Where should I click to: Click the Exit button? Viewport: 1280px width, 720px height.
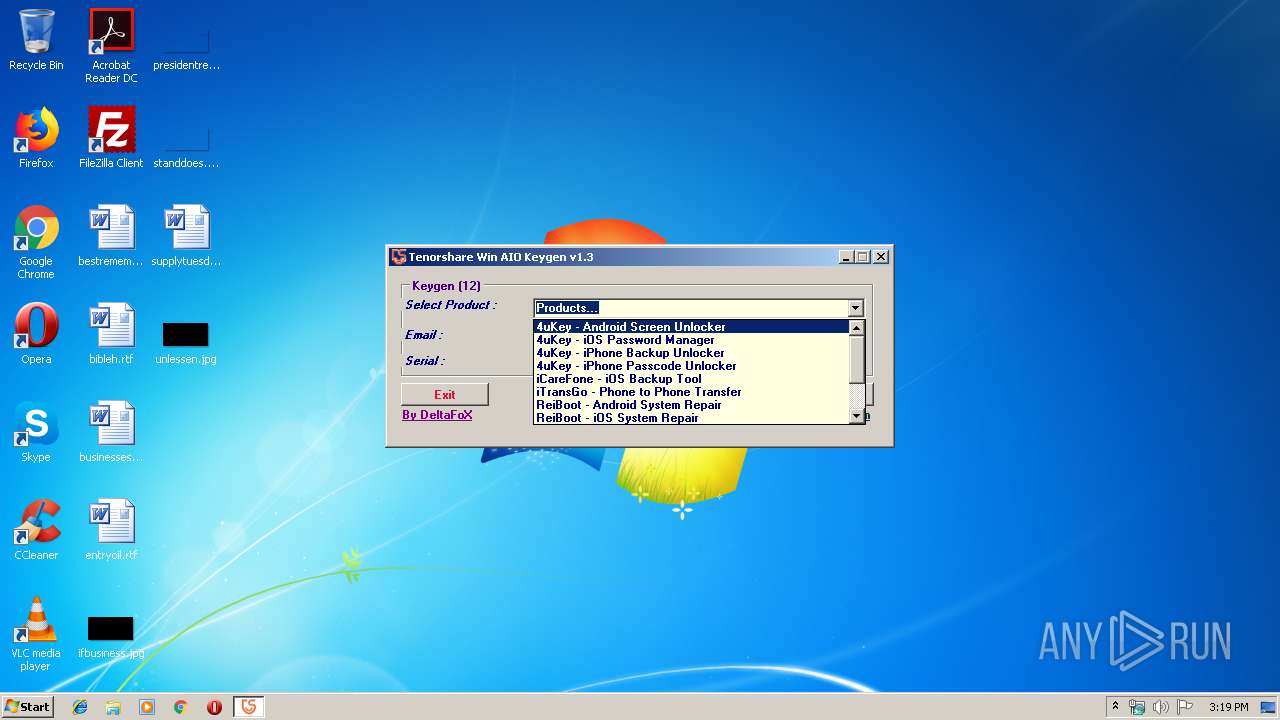point(445,395)
